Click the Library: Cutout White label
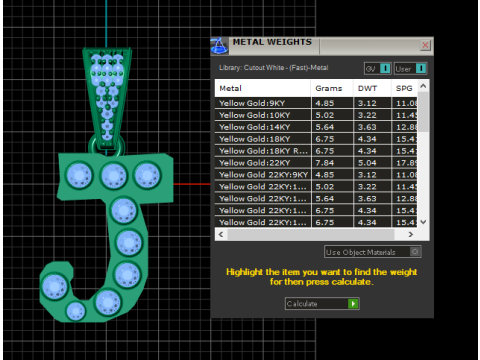This screenshot has height=360, width=480. (274, 68)
